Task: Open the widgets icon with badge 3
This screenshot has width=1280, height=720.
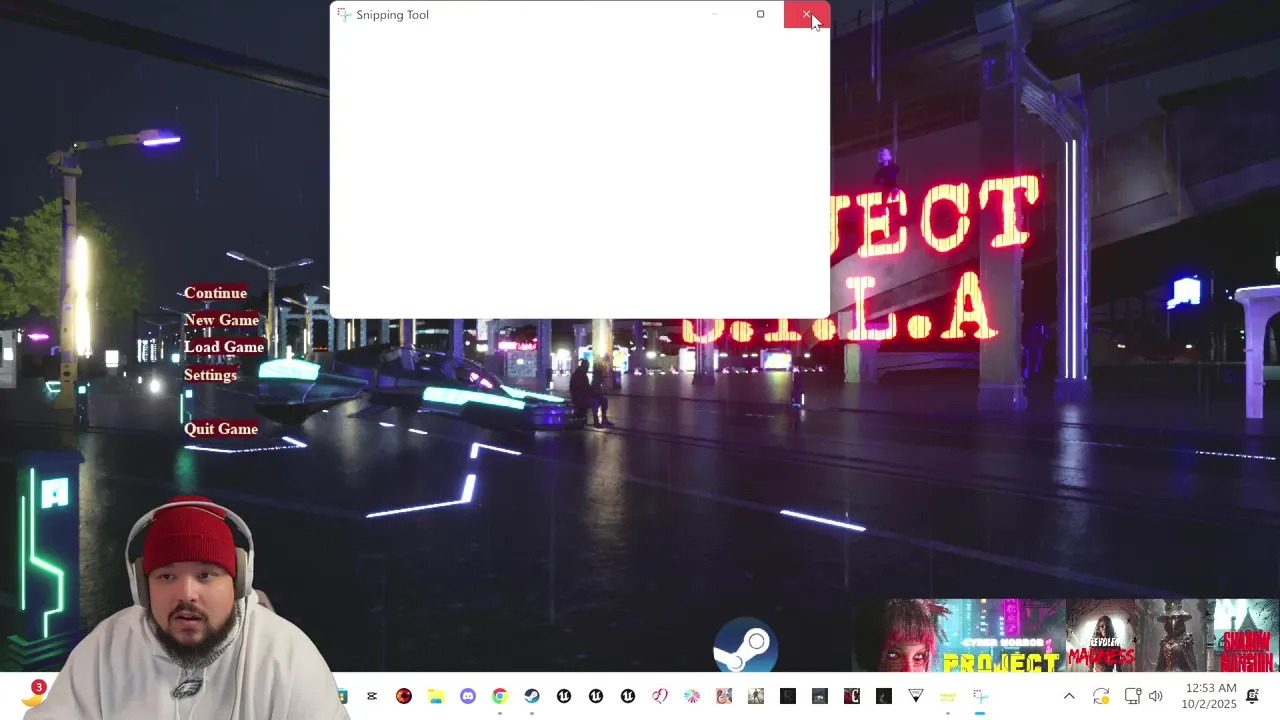Action: pos(33,694)
